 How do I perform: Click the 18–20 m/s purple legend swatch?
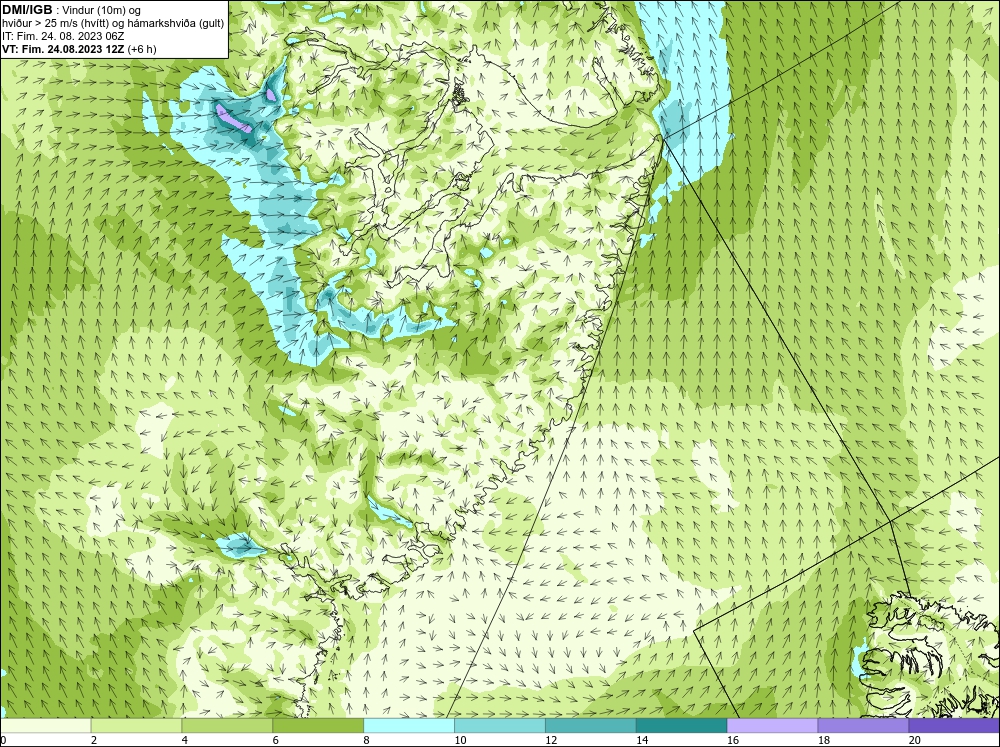tap(864, 726)
